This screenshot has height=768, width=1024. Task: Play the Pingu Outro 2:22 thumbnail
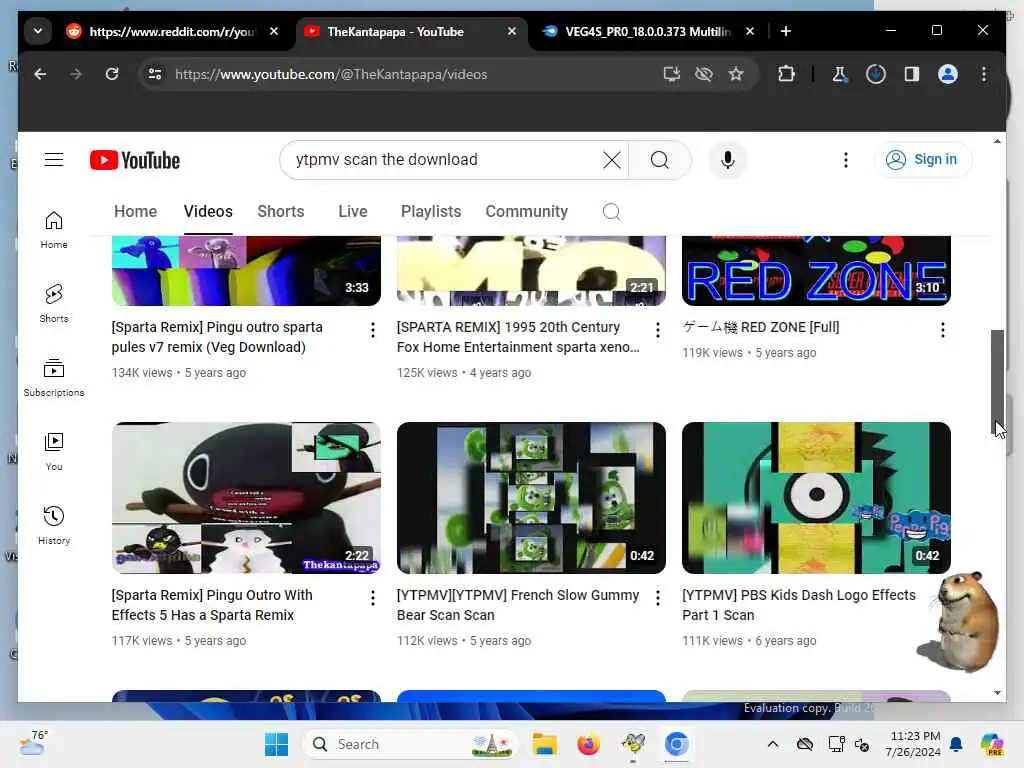[x=246, y=498]
